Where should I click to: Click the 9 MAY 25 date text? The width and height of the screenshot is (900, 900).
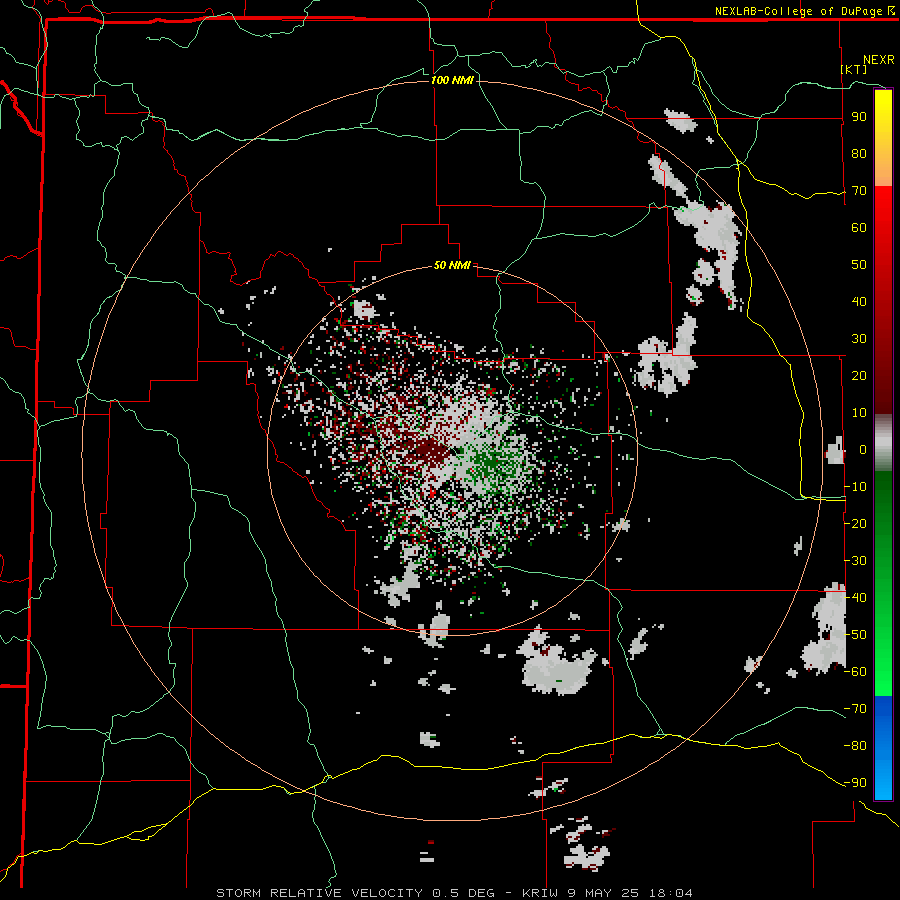[602, 893]
